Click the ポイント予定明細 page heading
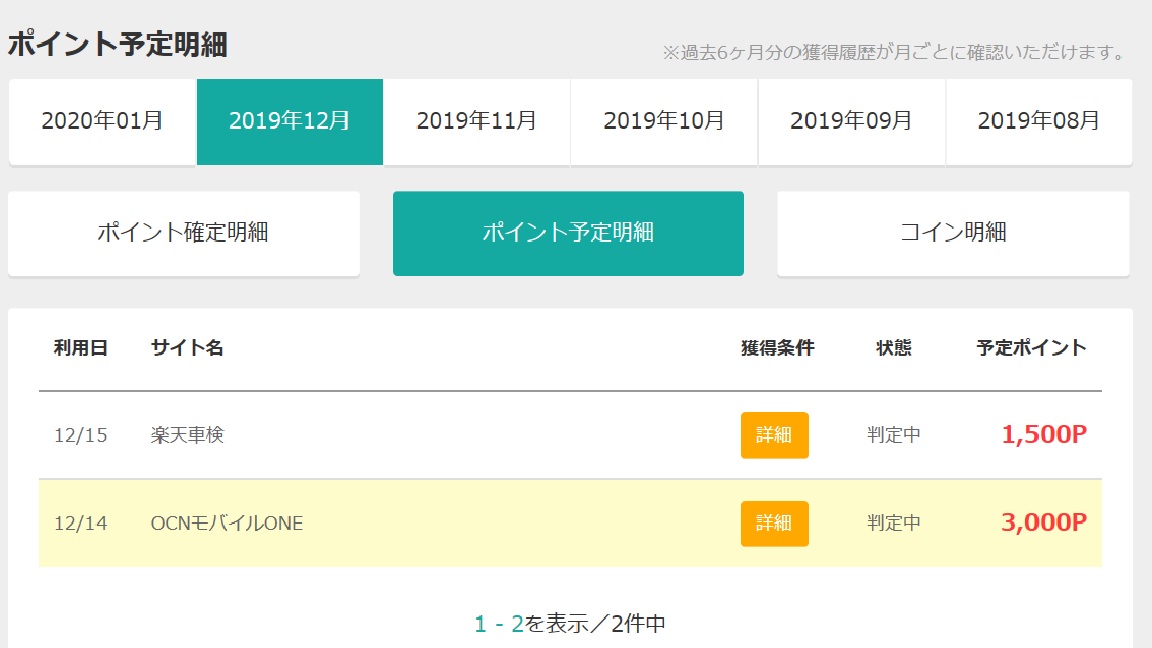 [118, 44]
